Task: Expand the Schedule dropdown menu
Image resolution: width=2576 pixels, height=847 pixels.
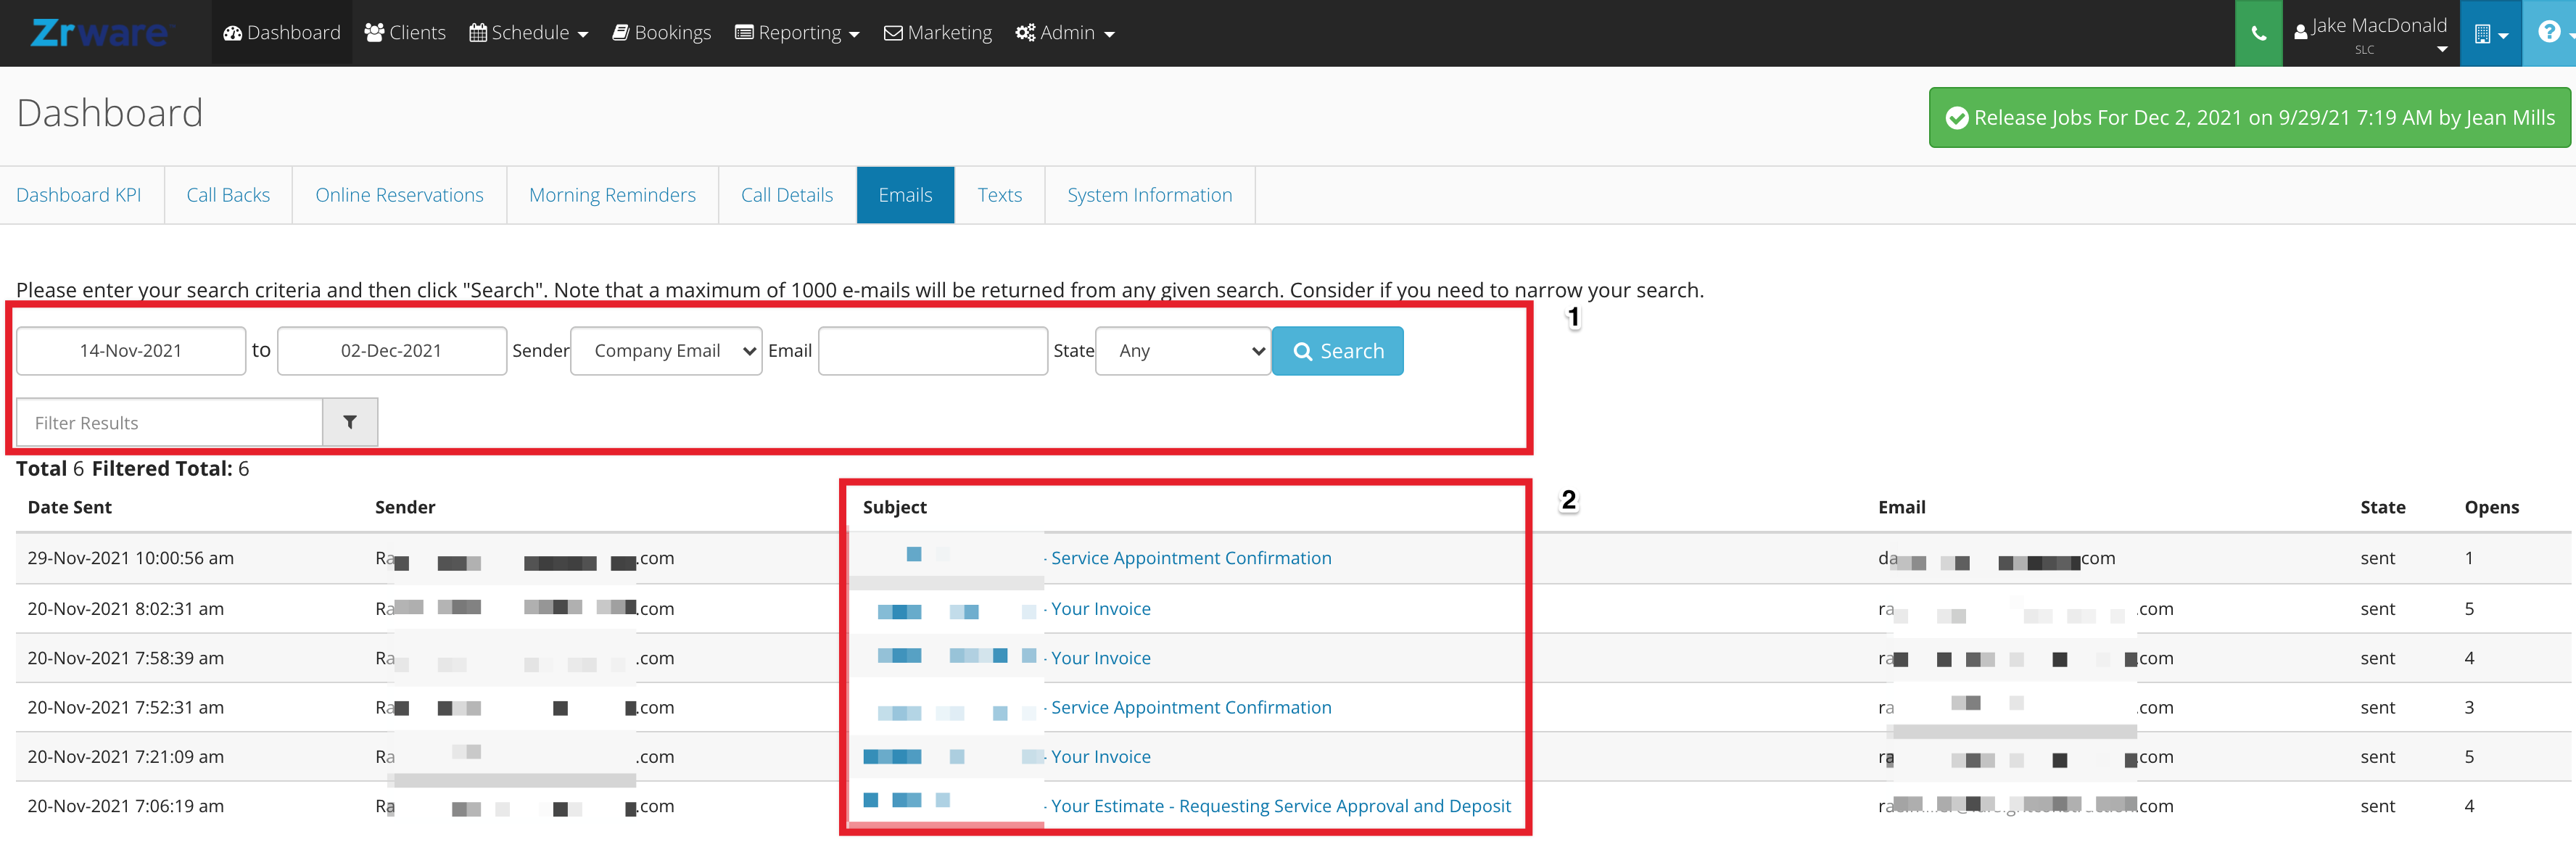Action: coord(529,33)
